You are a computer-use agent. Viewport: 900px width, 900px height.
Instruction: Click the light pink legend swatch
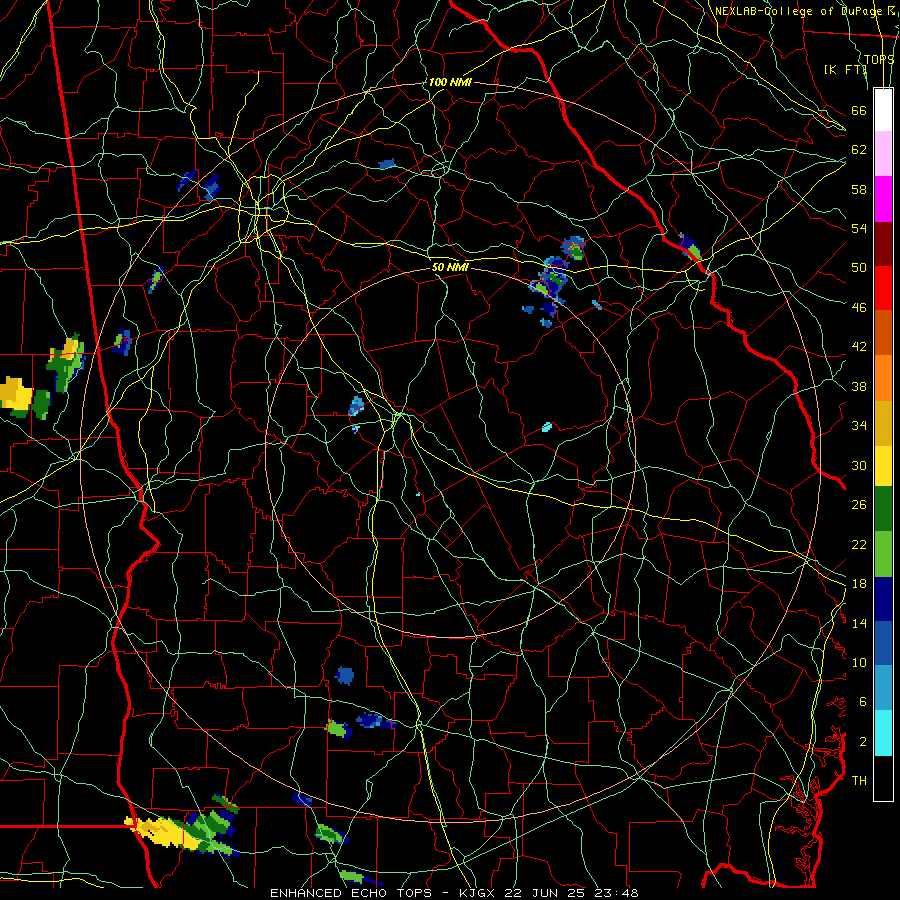click(883, 154)
